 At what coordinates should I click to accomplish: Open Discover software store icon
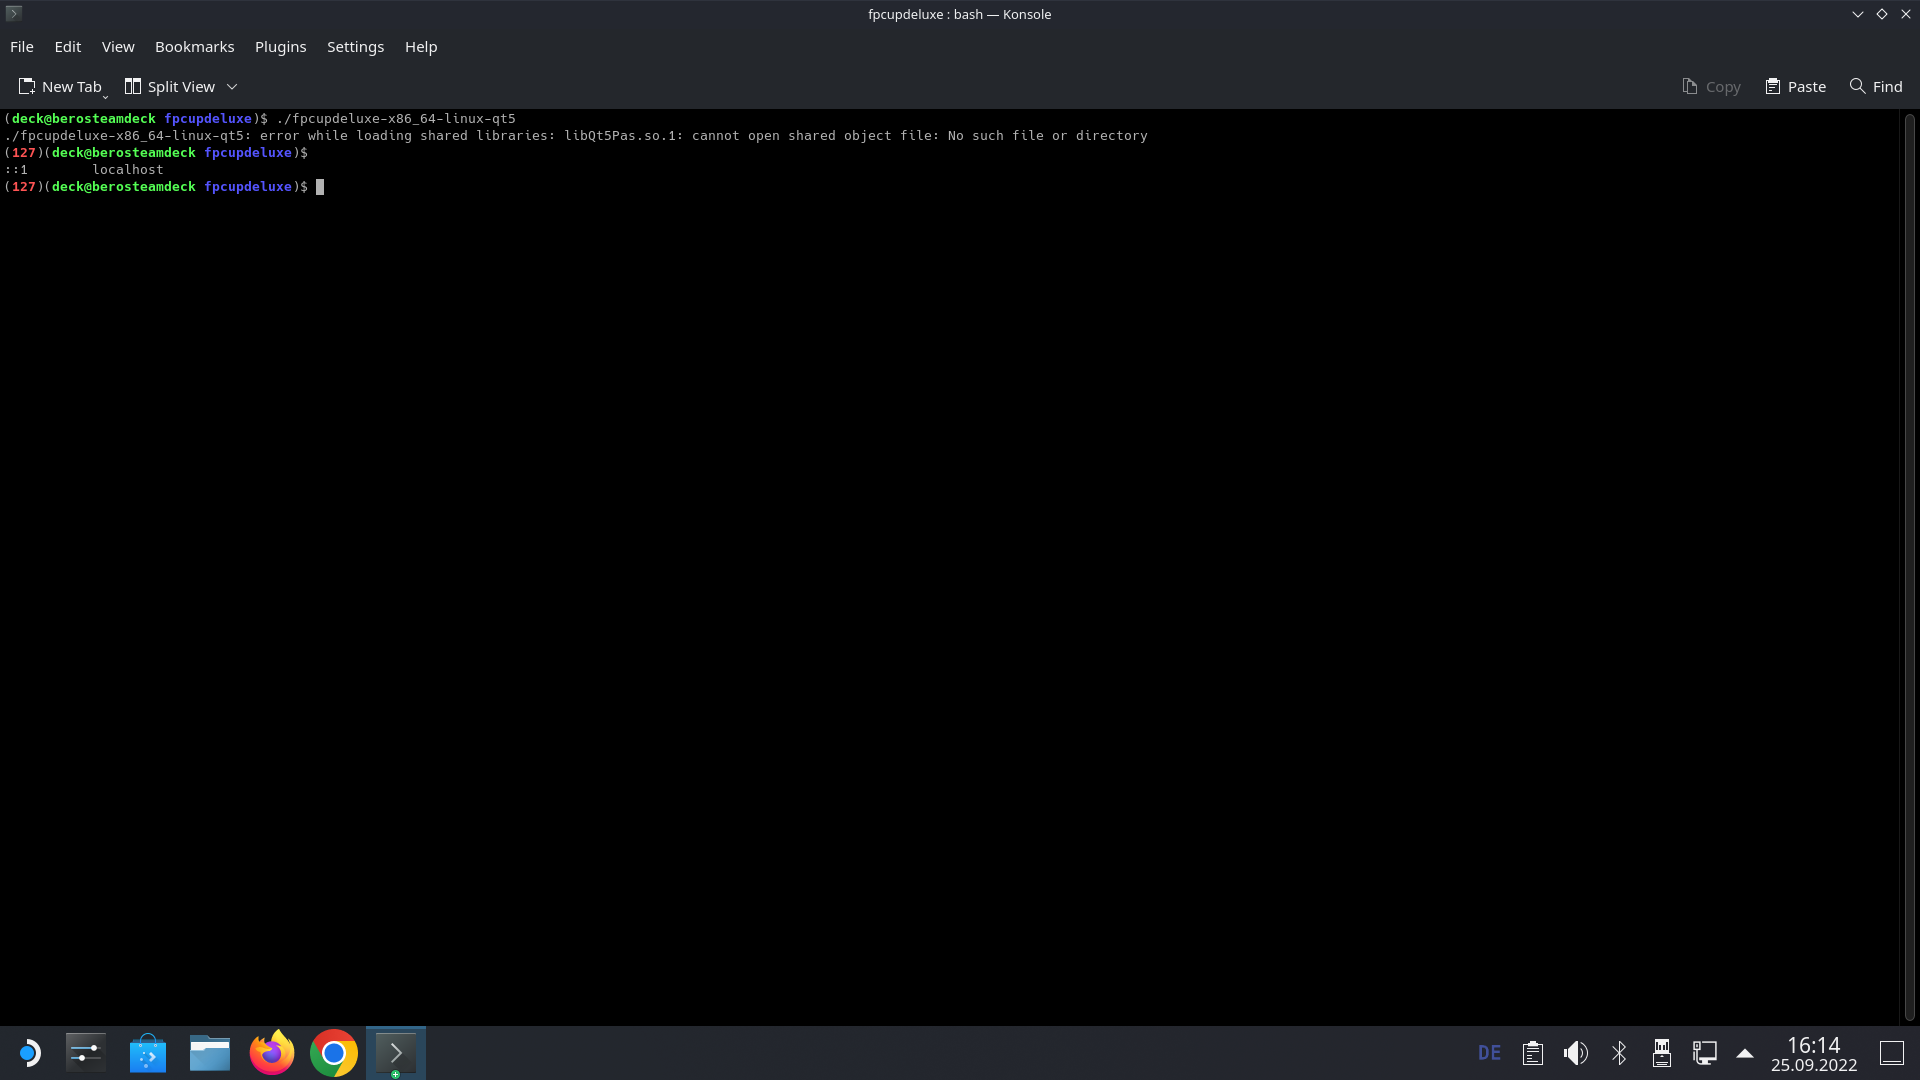[x=148, y=1053]
